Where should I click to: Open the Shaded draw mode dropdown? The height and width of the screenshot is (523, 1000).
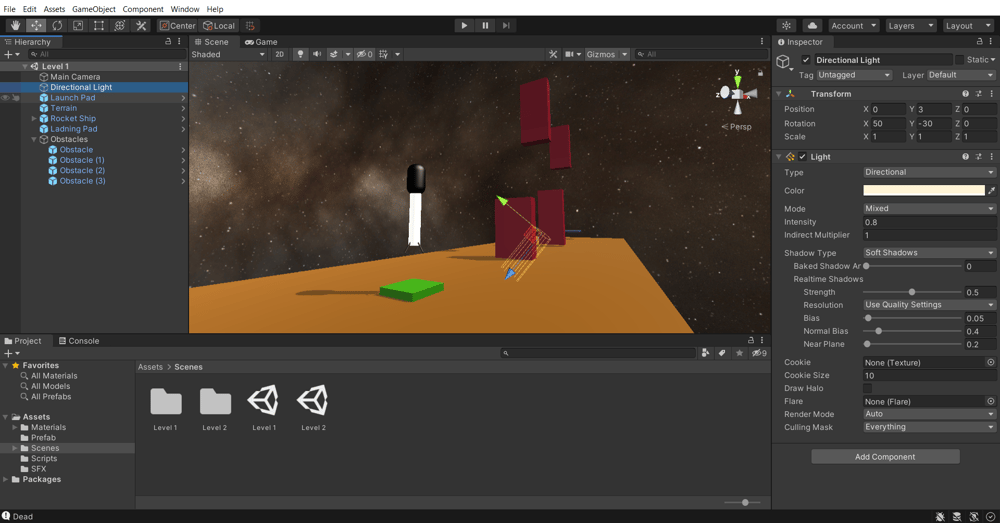coord(228,54)
